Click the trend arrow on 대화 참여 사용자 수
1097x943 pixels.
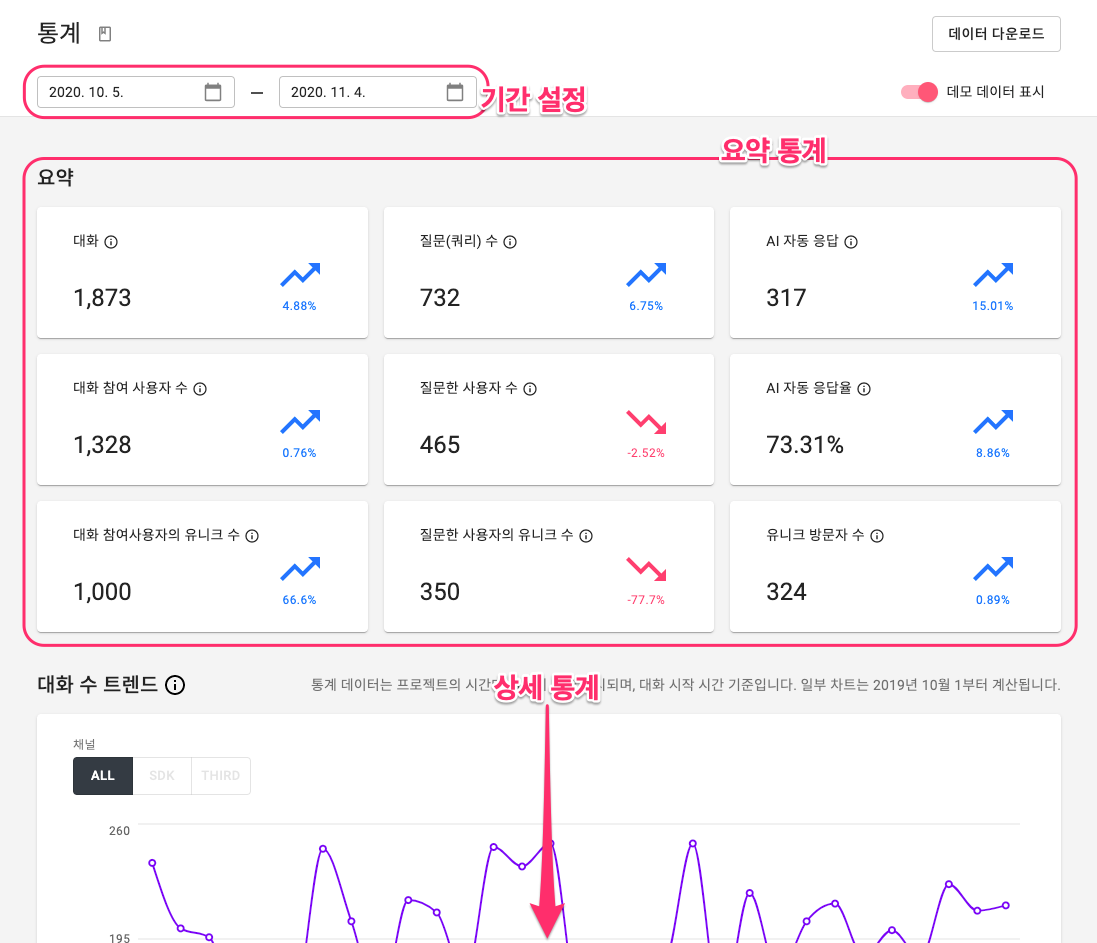pyautogui.click(x=300, y=422)
